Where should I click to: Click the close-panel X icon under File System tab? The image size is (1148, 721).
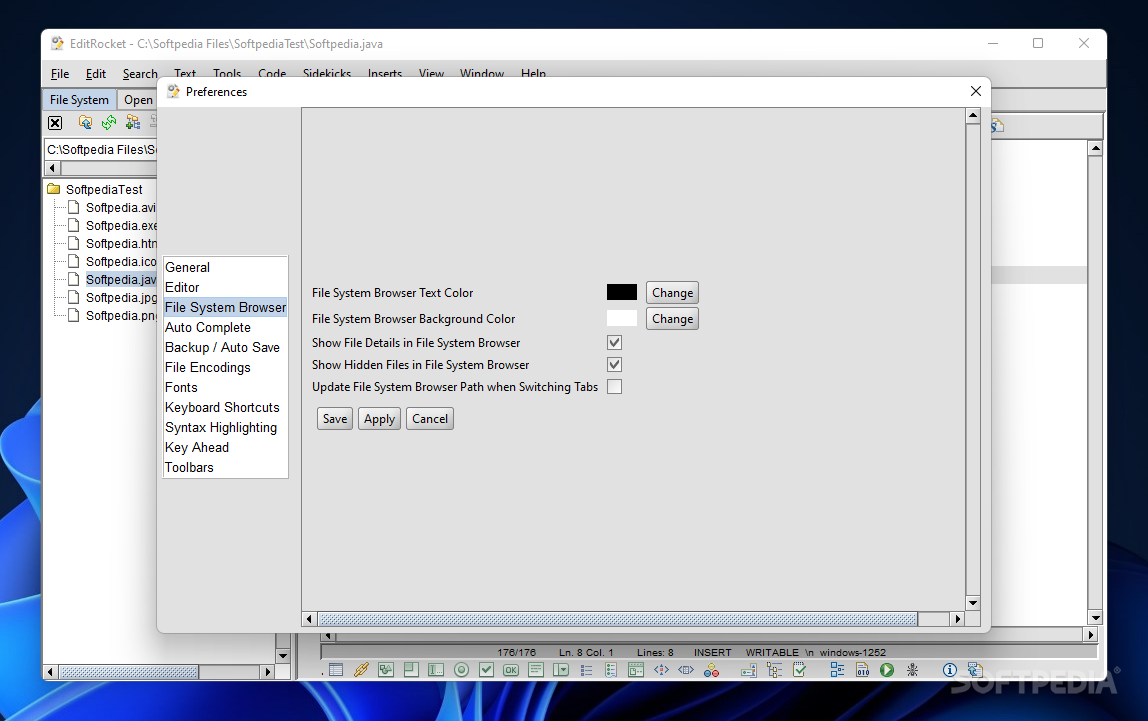55,123
